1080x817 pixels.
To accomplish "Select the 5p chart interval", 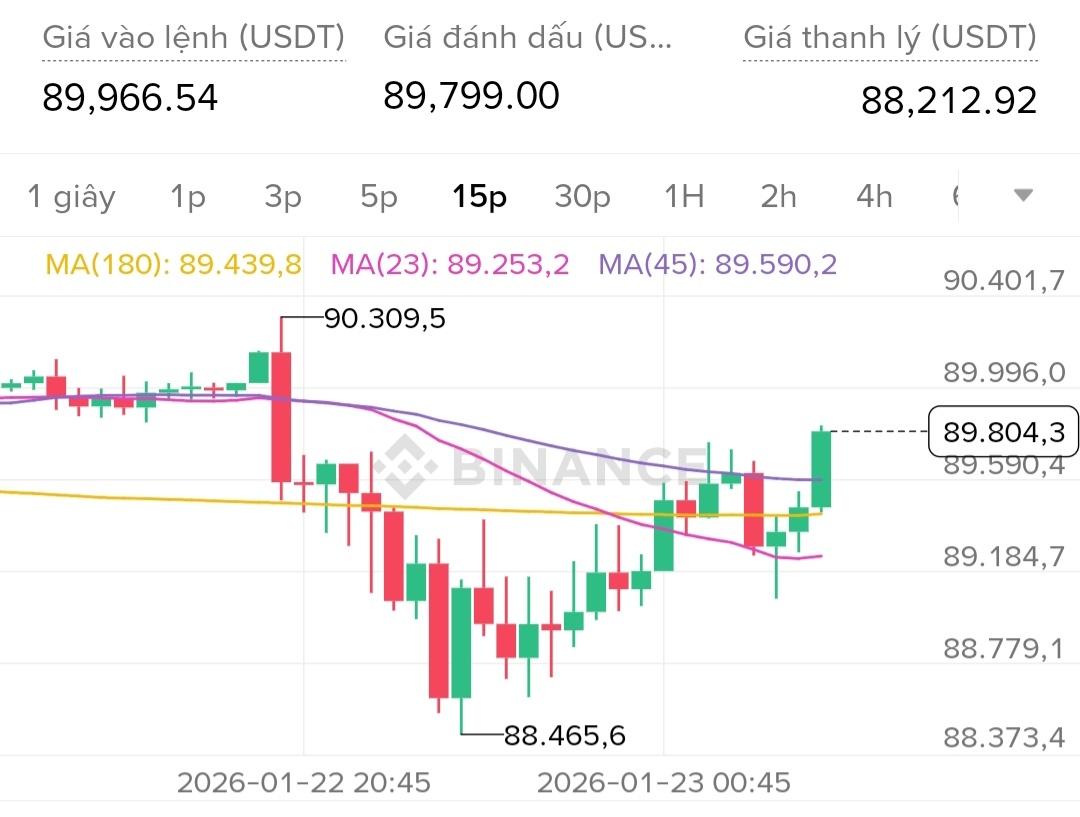I will (379, 197).
